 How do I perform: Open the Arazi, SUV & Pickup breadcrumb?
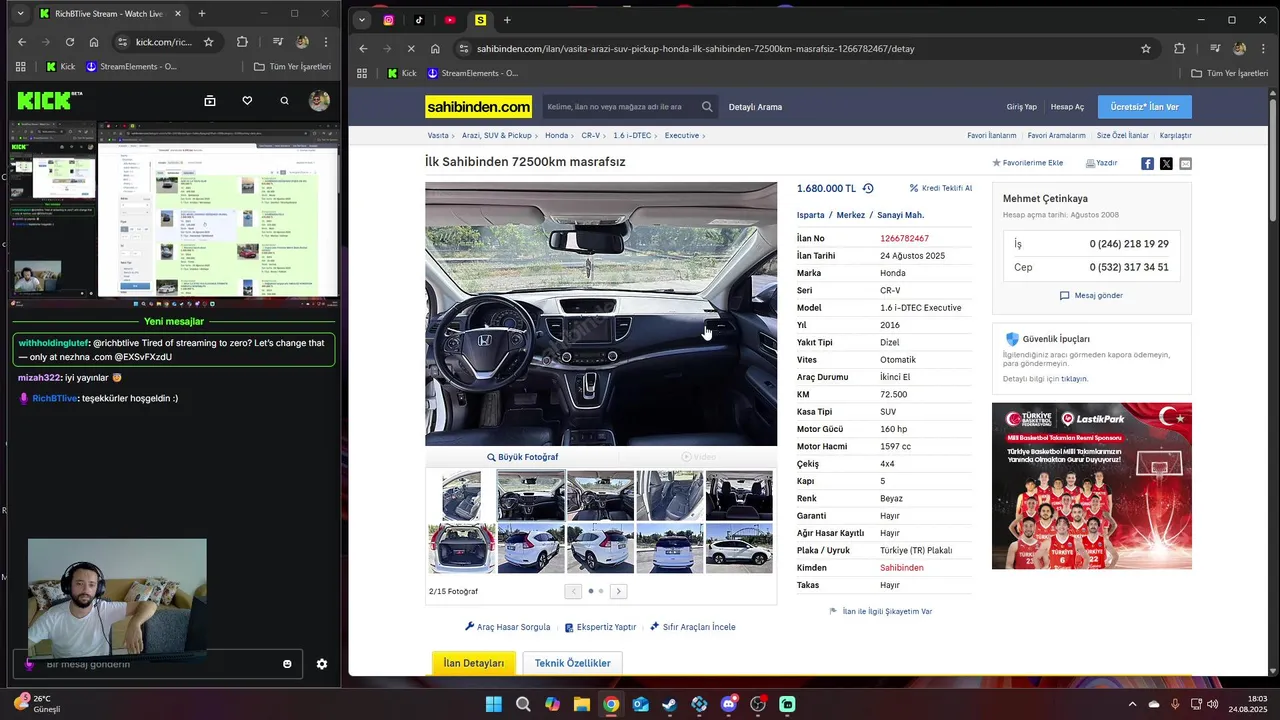coord(497,135)
